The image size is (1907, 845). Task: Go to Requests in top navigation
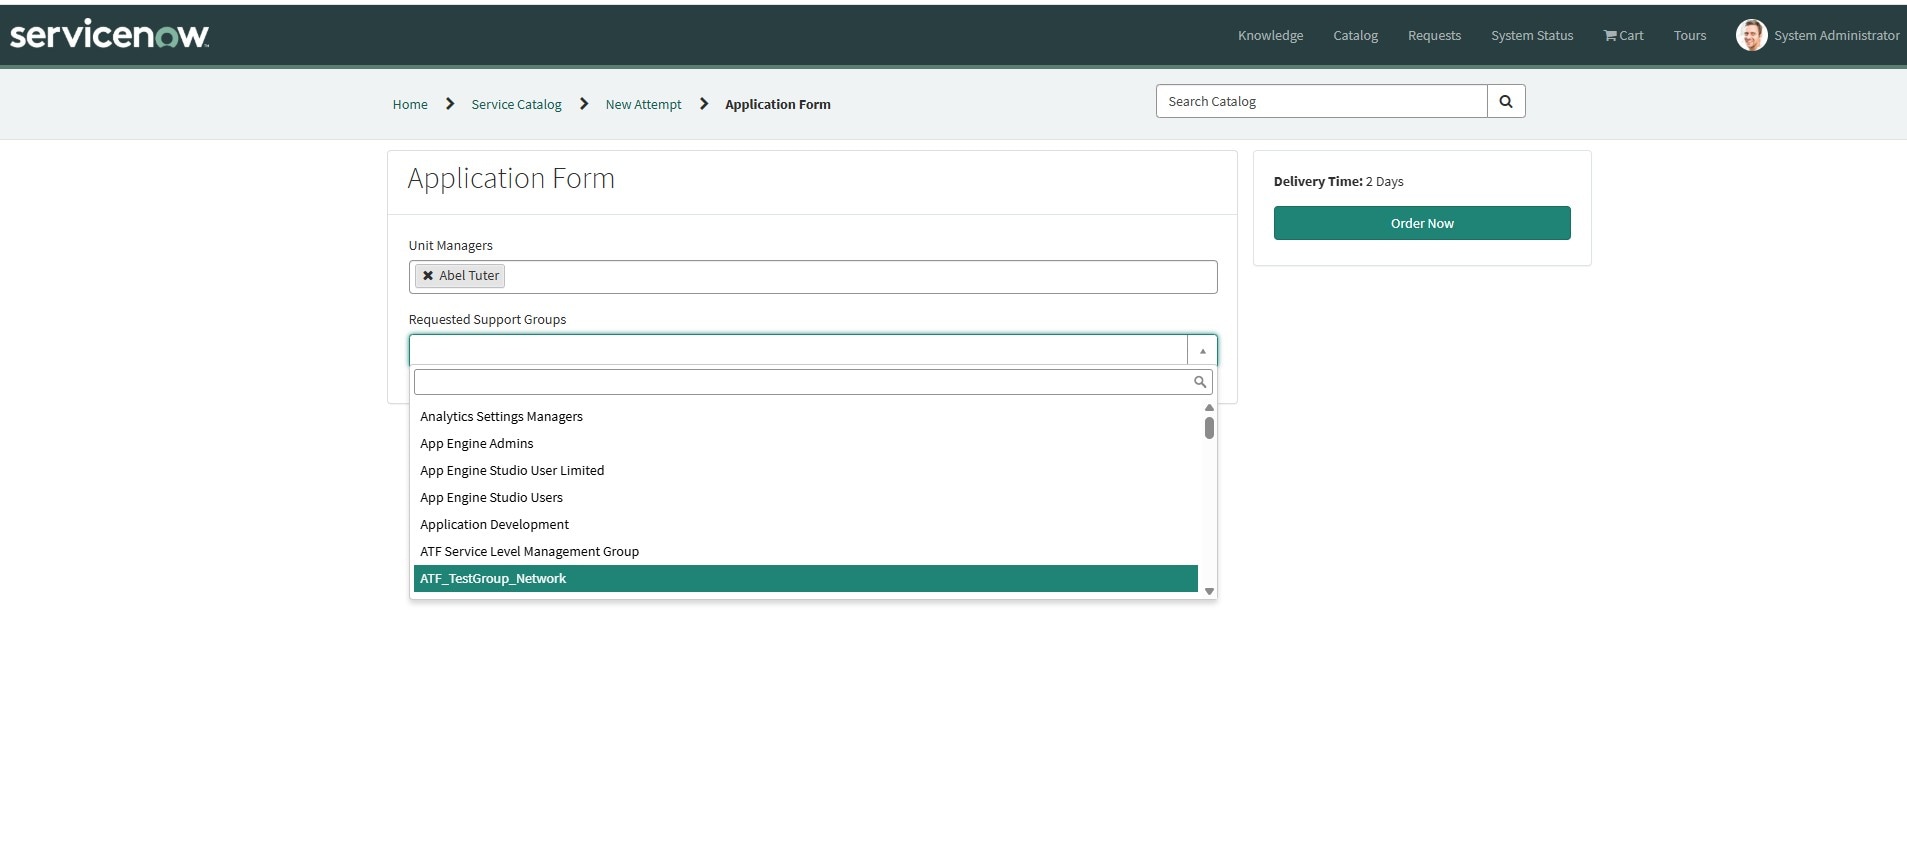pos(1434,35)
